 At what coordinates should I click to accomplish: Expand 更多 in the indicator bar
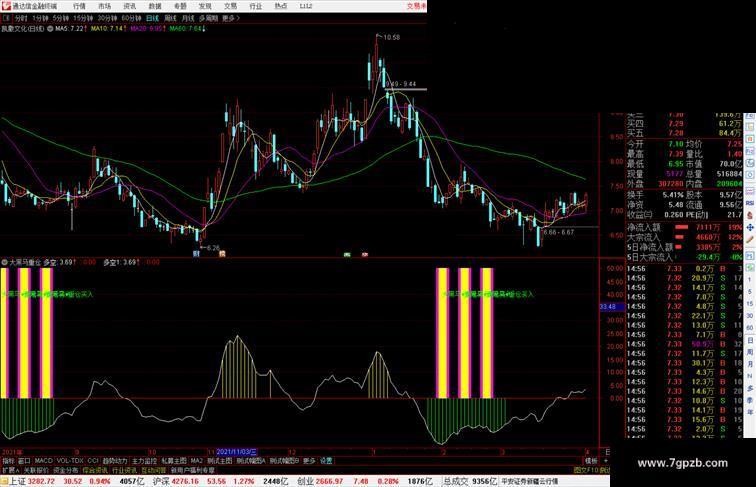(x=309, y=461)
